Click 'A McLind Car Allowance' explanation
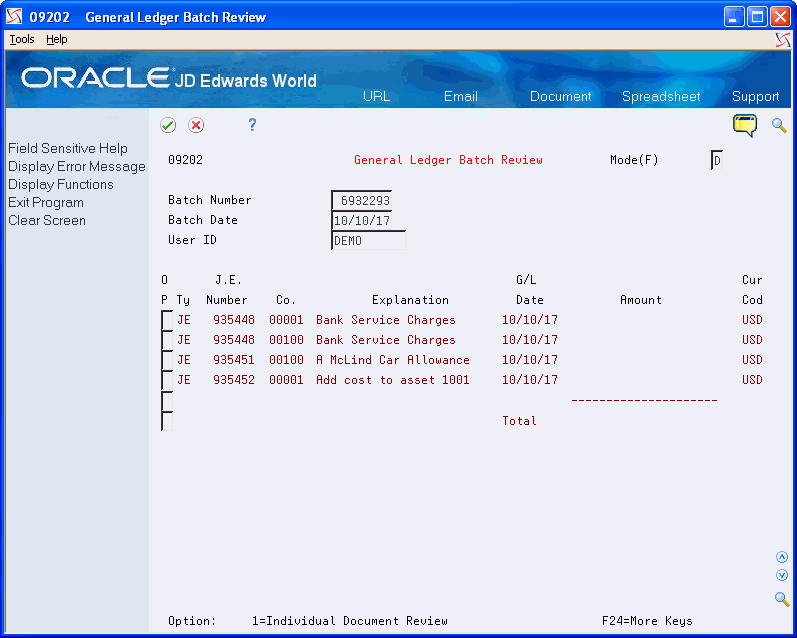The width and height of the screenshot is (797, 638). 392,360
